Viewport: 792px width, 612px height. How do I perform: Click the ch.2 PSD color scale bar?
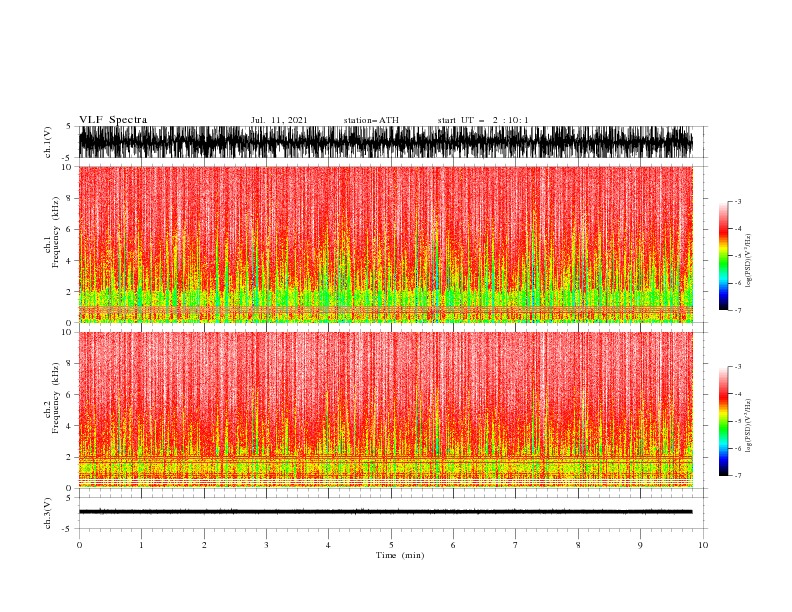[x=723, y=421]
